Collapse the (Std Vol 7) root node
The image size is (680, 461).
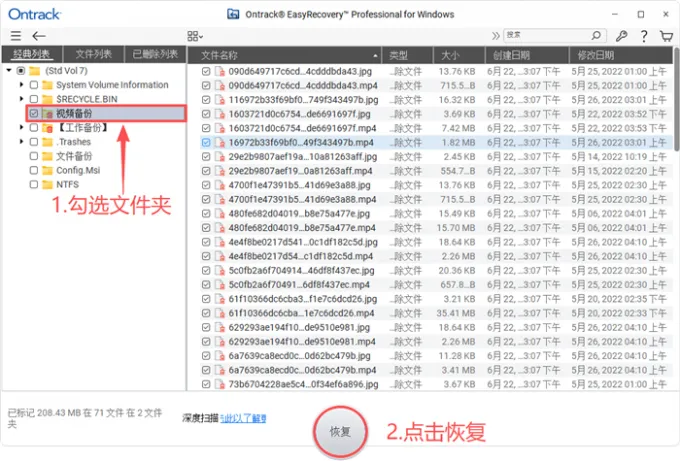[9, 70]
